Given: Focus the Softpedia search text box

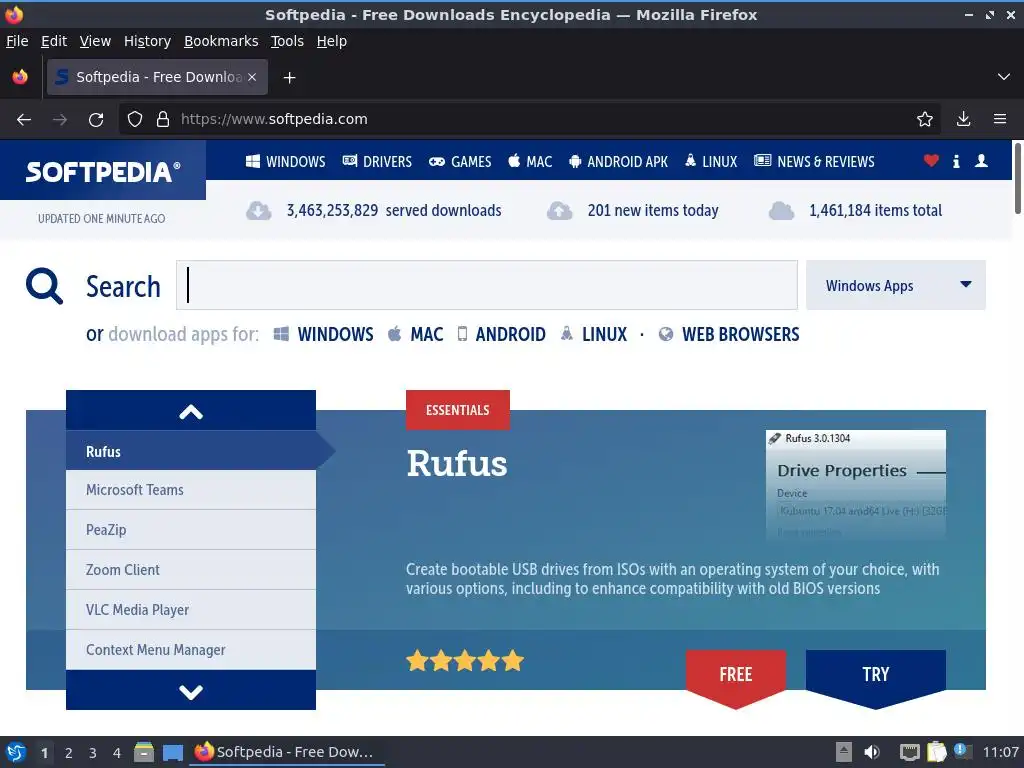Looking at the screenshot, I should pos(487,285).
